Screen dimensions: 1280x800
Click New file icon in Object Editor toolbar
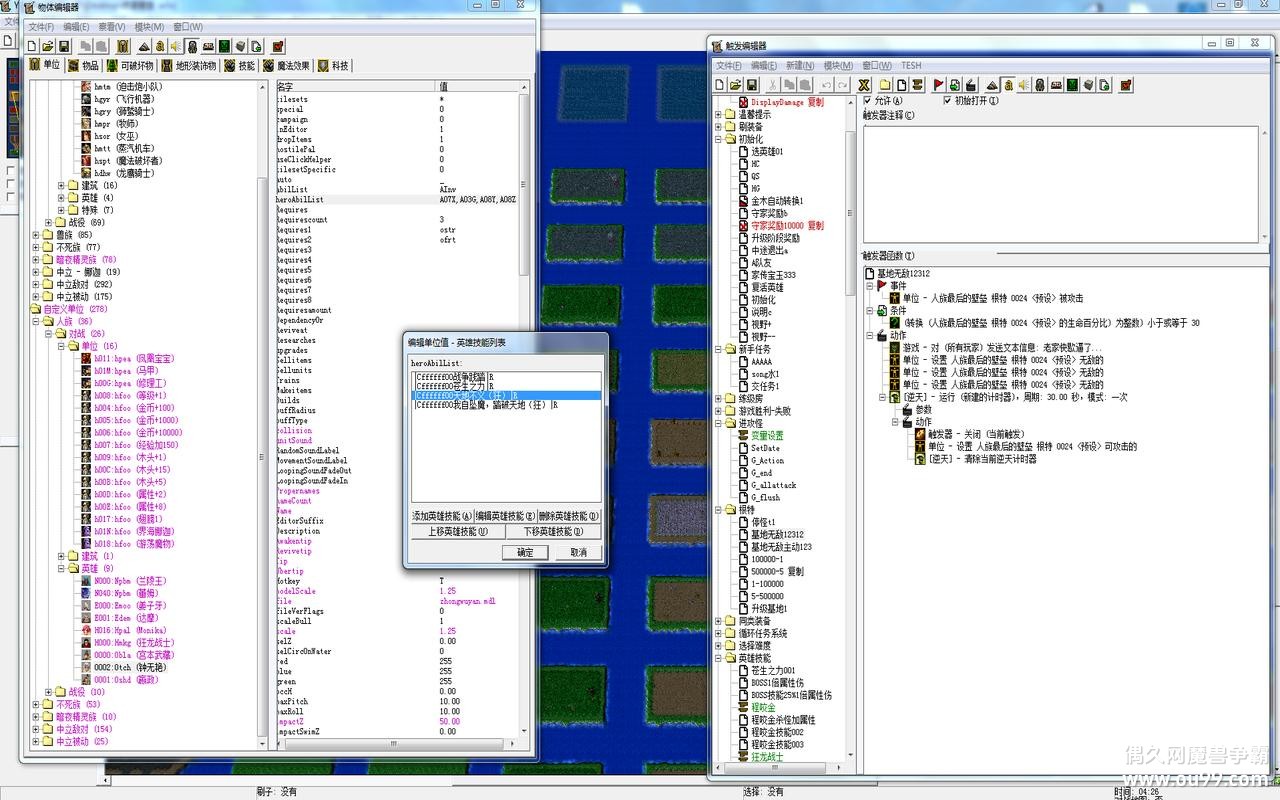(x=33, y=46)
